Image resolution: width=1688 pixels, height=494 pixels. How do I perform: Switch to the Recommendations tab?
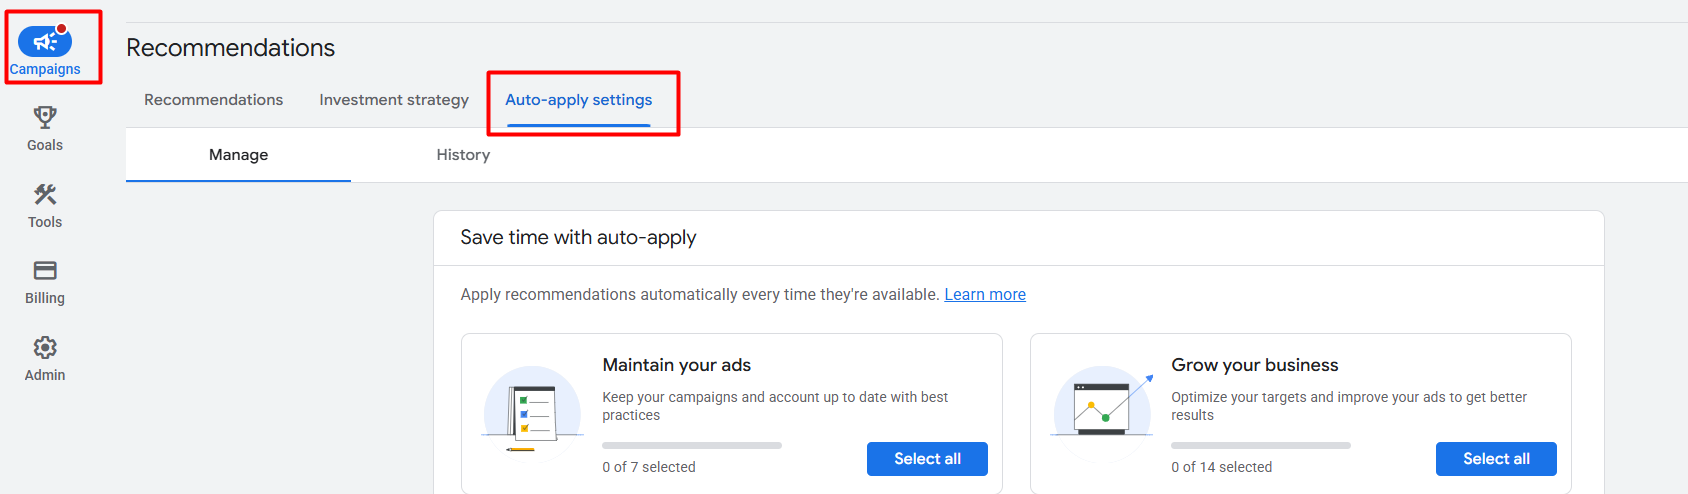213,100
